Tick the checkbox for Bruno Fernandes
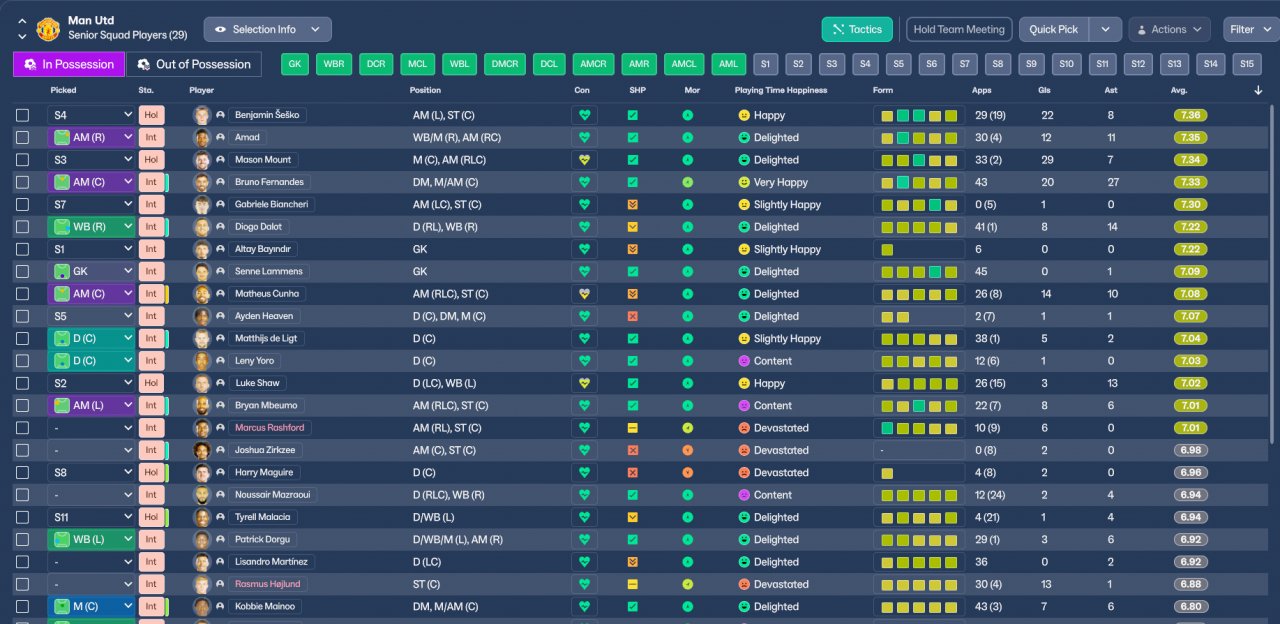Screen dimensions: 1280x624 [22, 182]
